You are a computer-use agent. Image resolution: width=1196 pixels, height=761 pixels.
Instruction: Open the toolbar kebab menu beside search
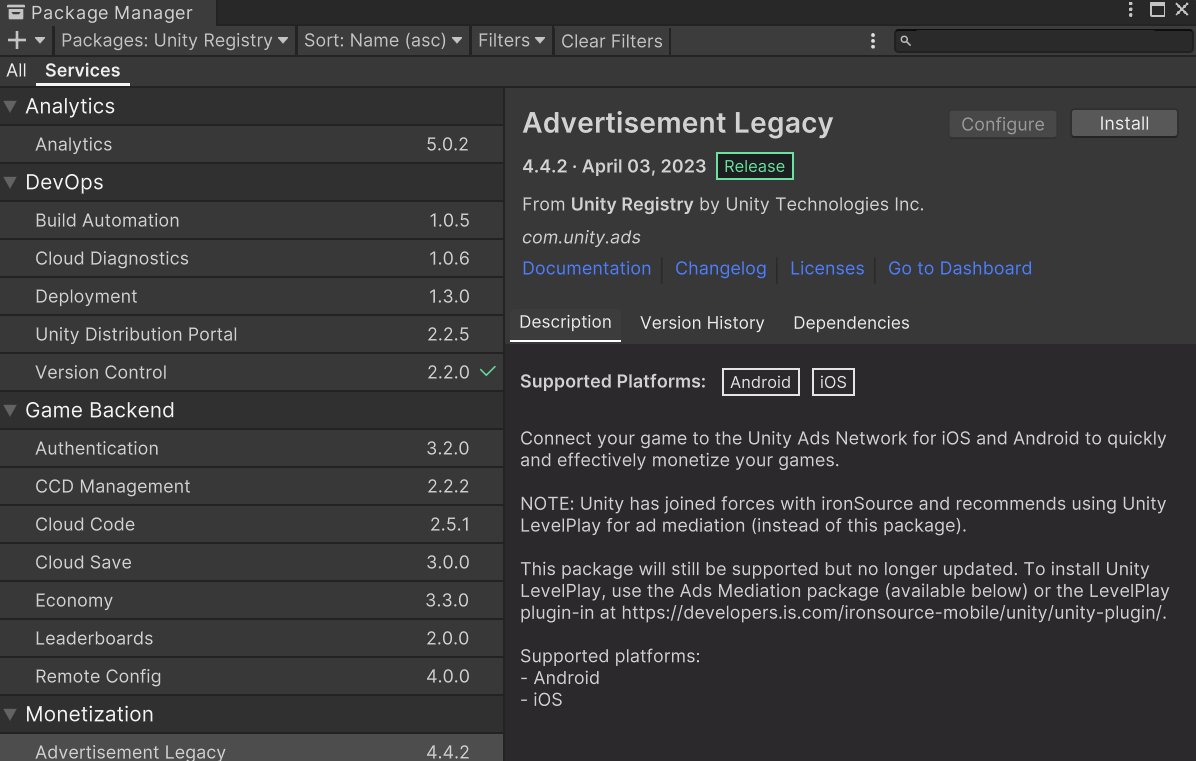pos(873,41)
